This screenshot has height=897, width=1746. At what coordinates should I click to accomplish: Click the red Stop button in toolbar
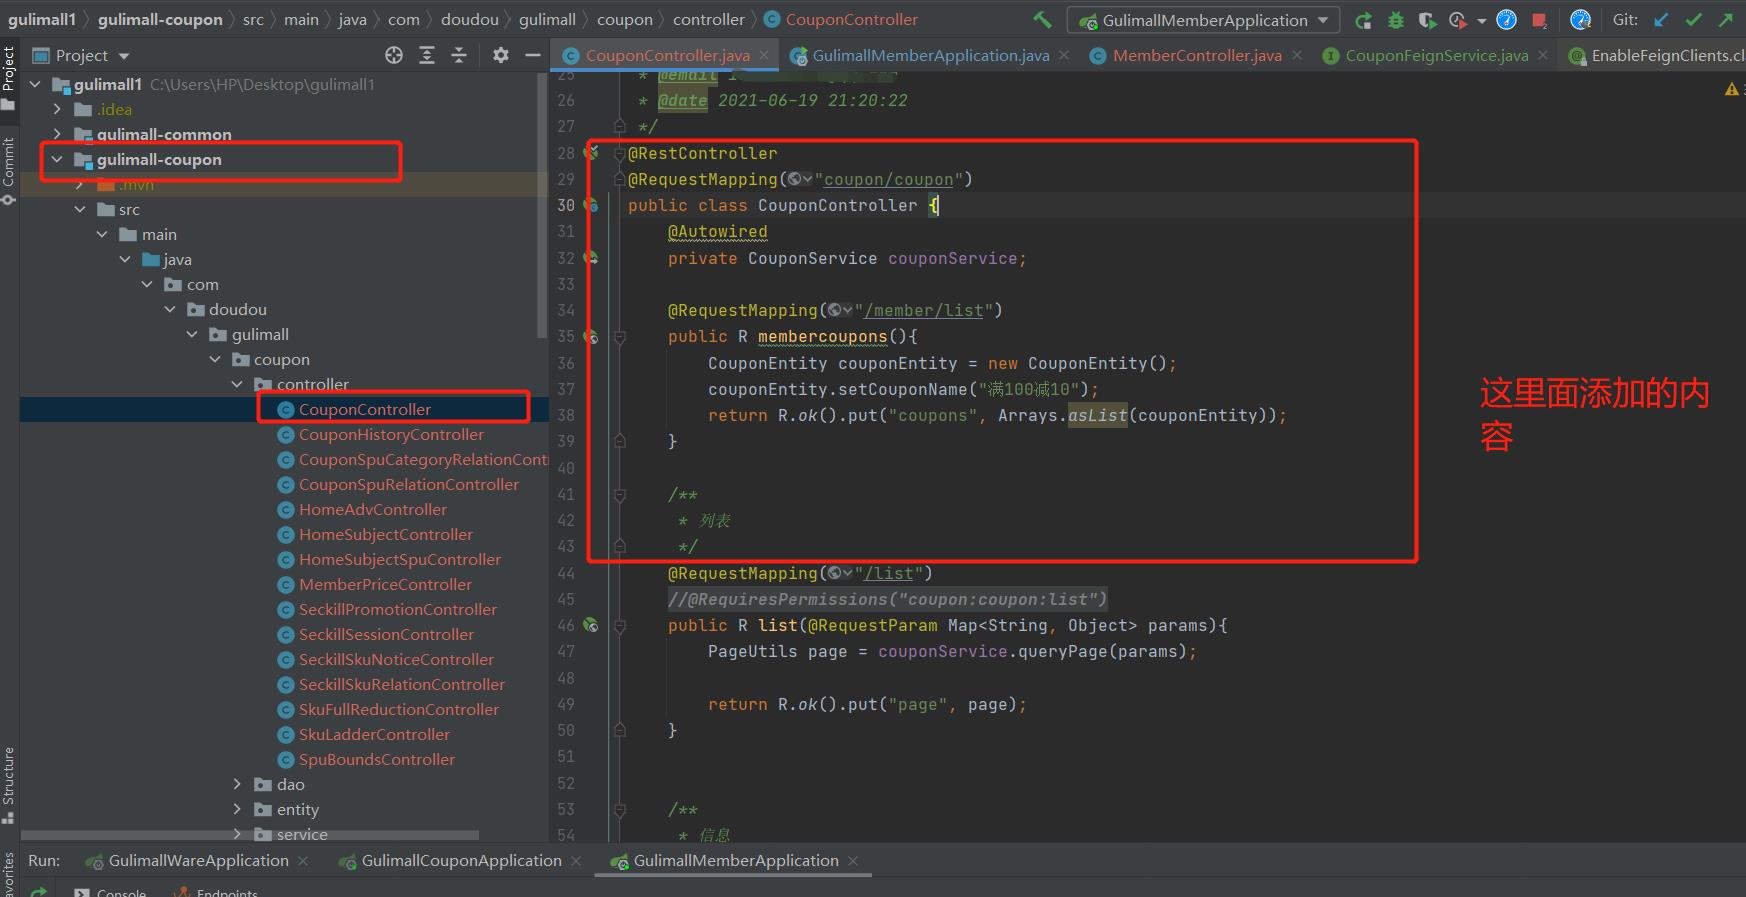1539,20
